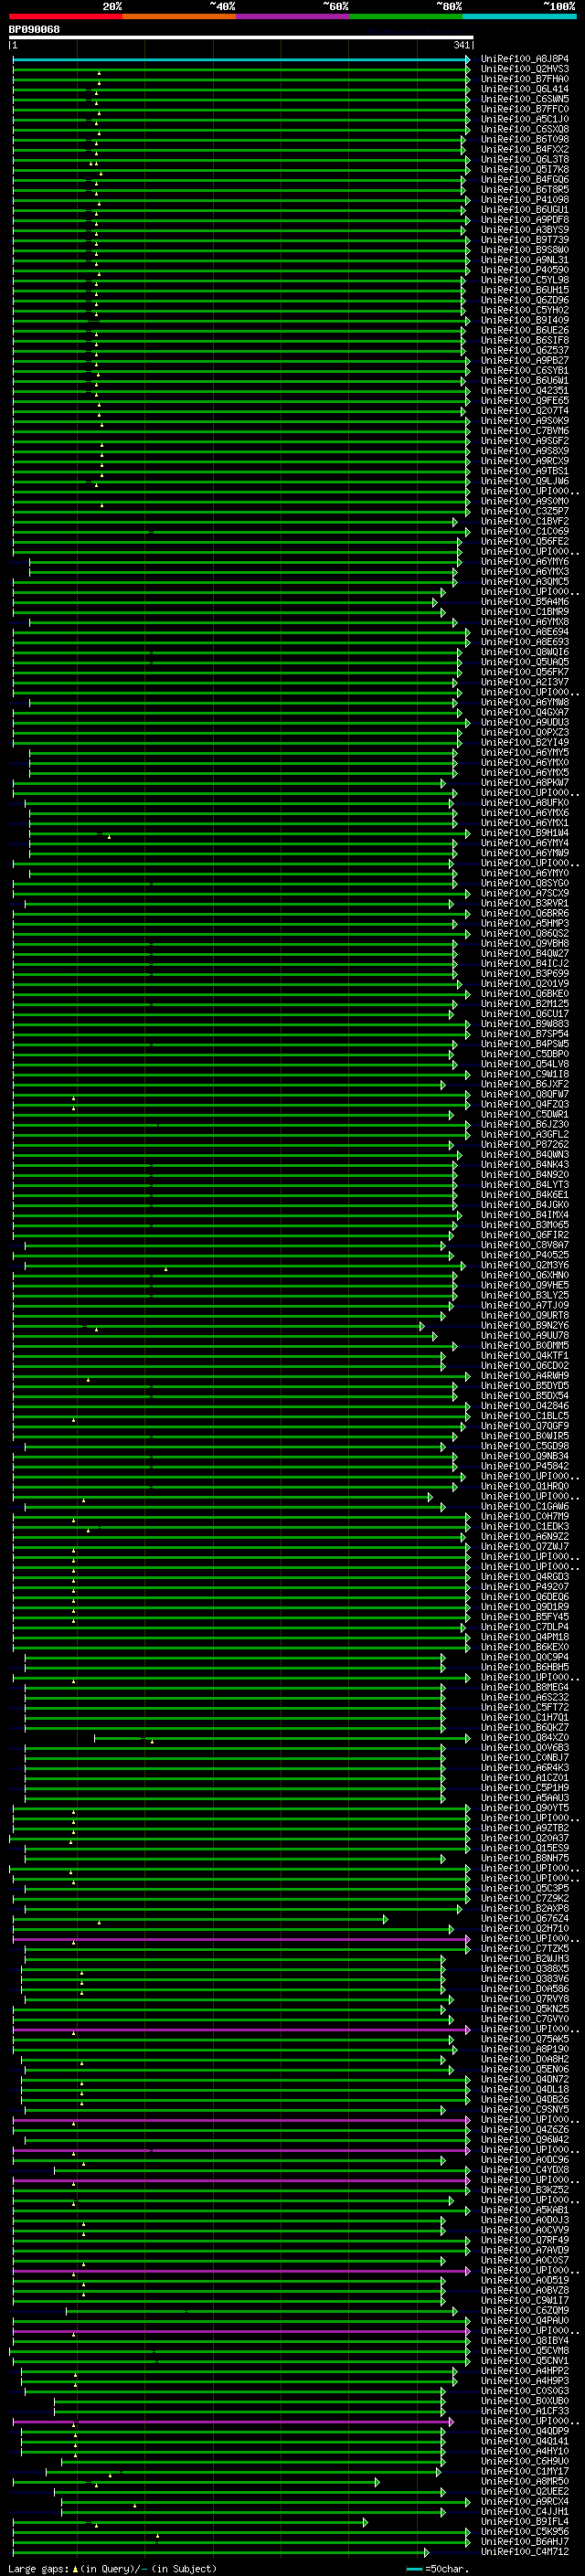Viewport: 585px width, 2576px height.
Task: Click the short alignment bar for UniRef100_Q676Z4
Action: click(200, 1919)
